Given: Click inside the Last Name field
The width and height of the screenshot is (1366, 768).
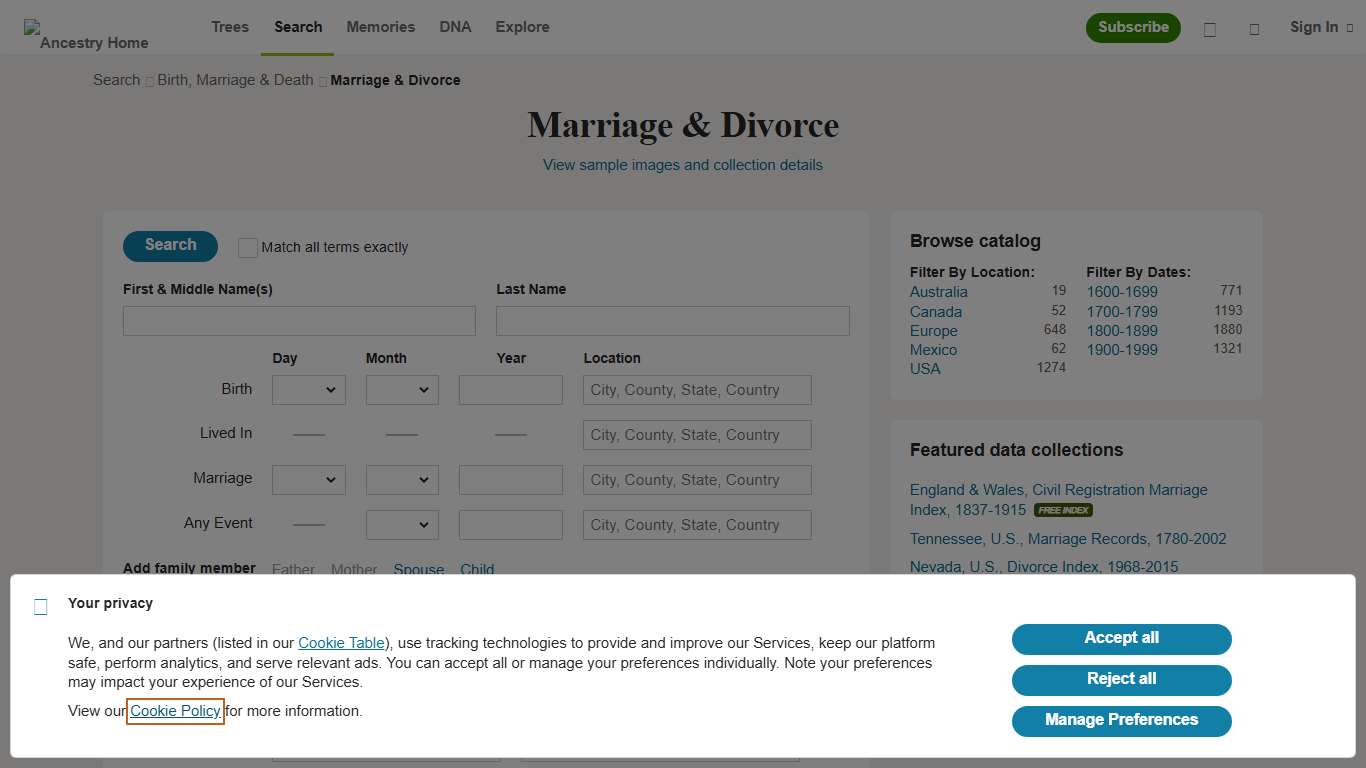Looking at the screenshot, I should [x=672, y=320].
